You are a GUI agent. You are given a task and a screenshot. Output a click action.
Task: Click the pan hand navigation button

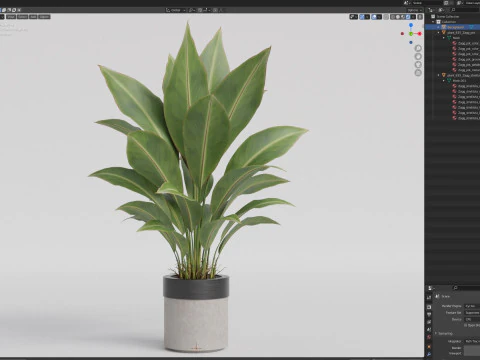pos(418,56)
